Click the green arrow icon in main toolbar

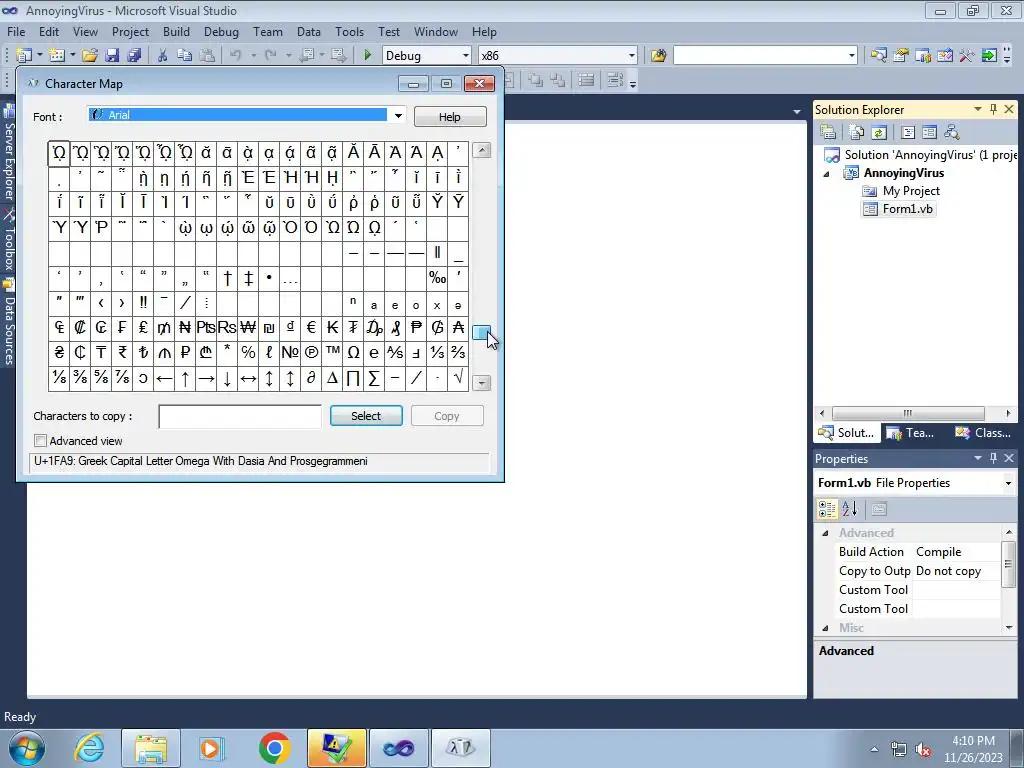tap(989, 56)
